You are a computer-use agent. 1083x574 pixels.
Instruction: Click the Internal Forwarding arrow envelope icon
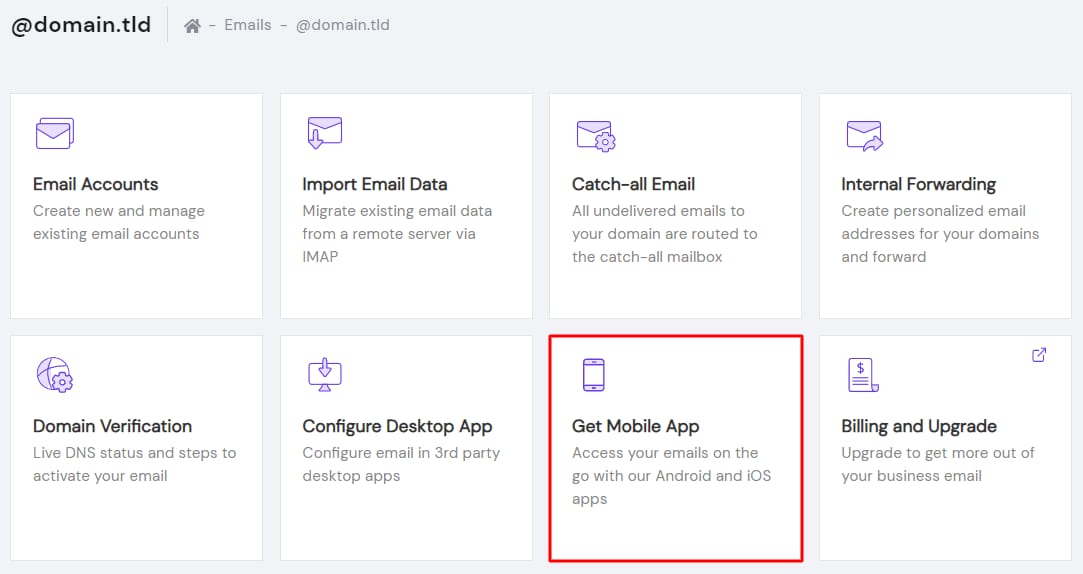(x=864, y=134)
